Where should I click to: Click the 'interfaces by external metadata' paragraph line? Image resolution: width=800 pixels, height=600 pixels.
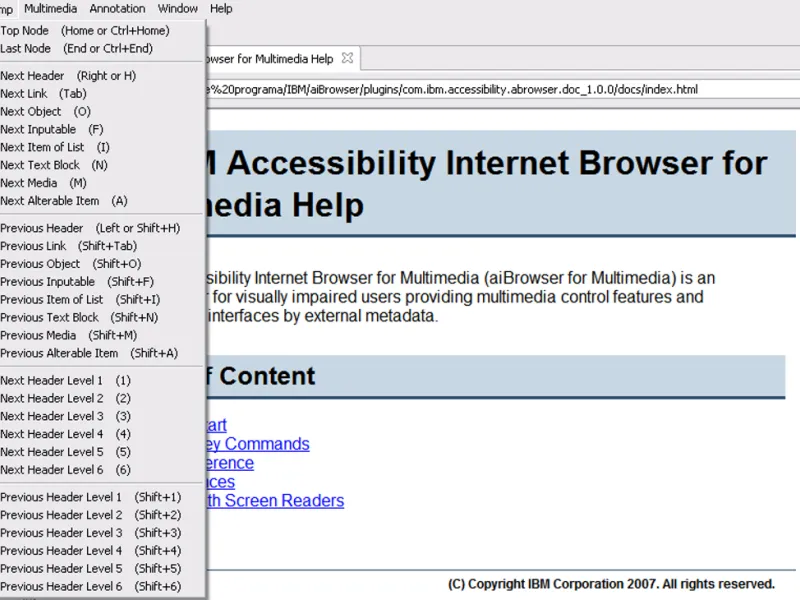(x=322, y=316)
